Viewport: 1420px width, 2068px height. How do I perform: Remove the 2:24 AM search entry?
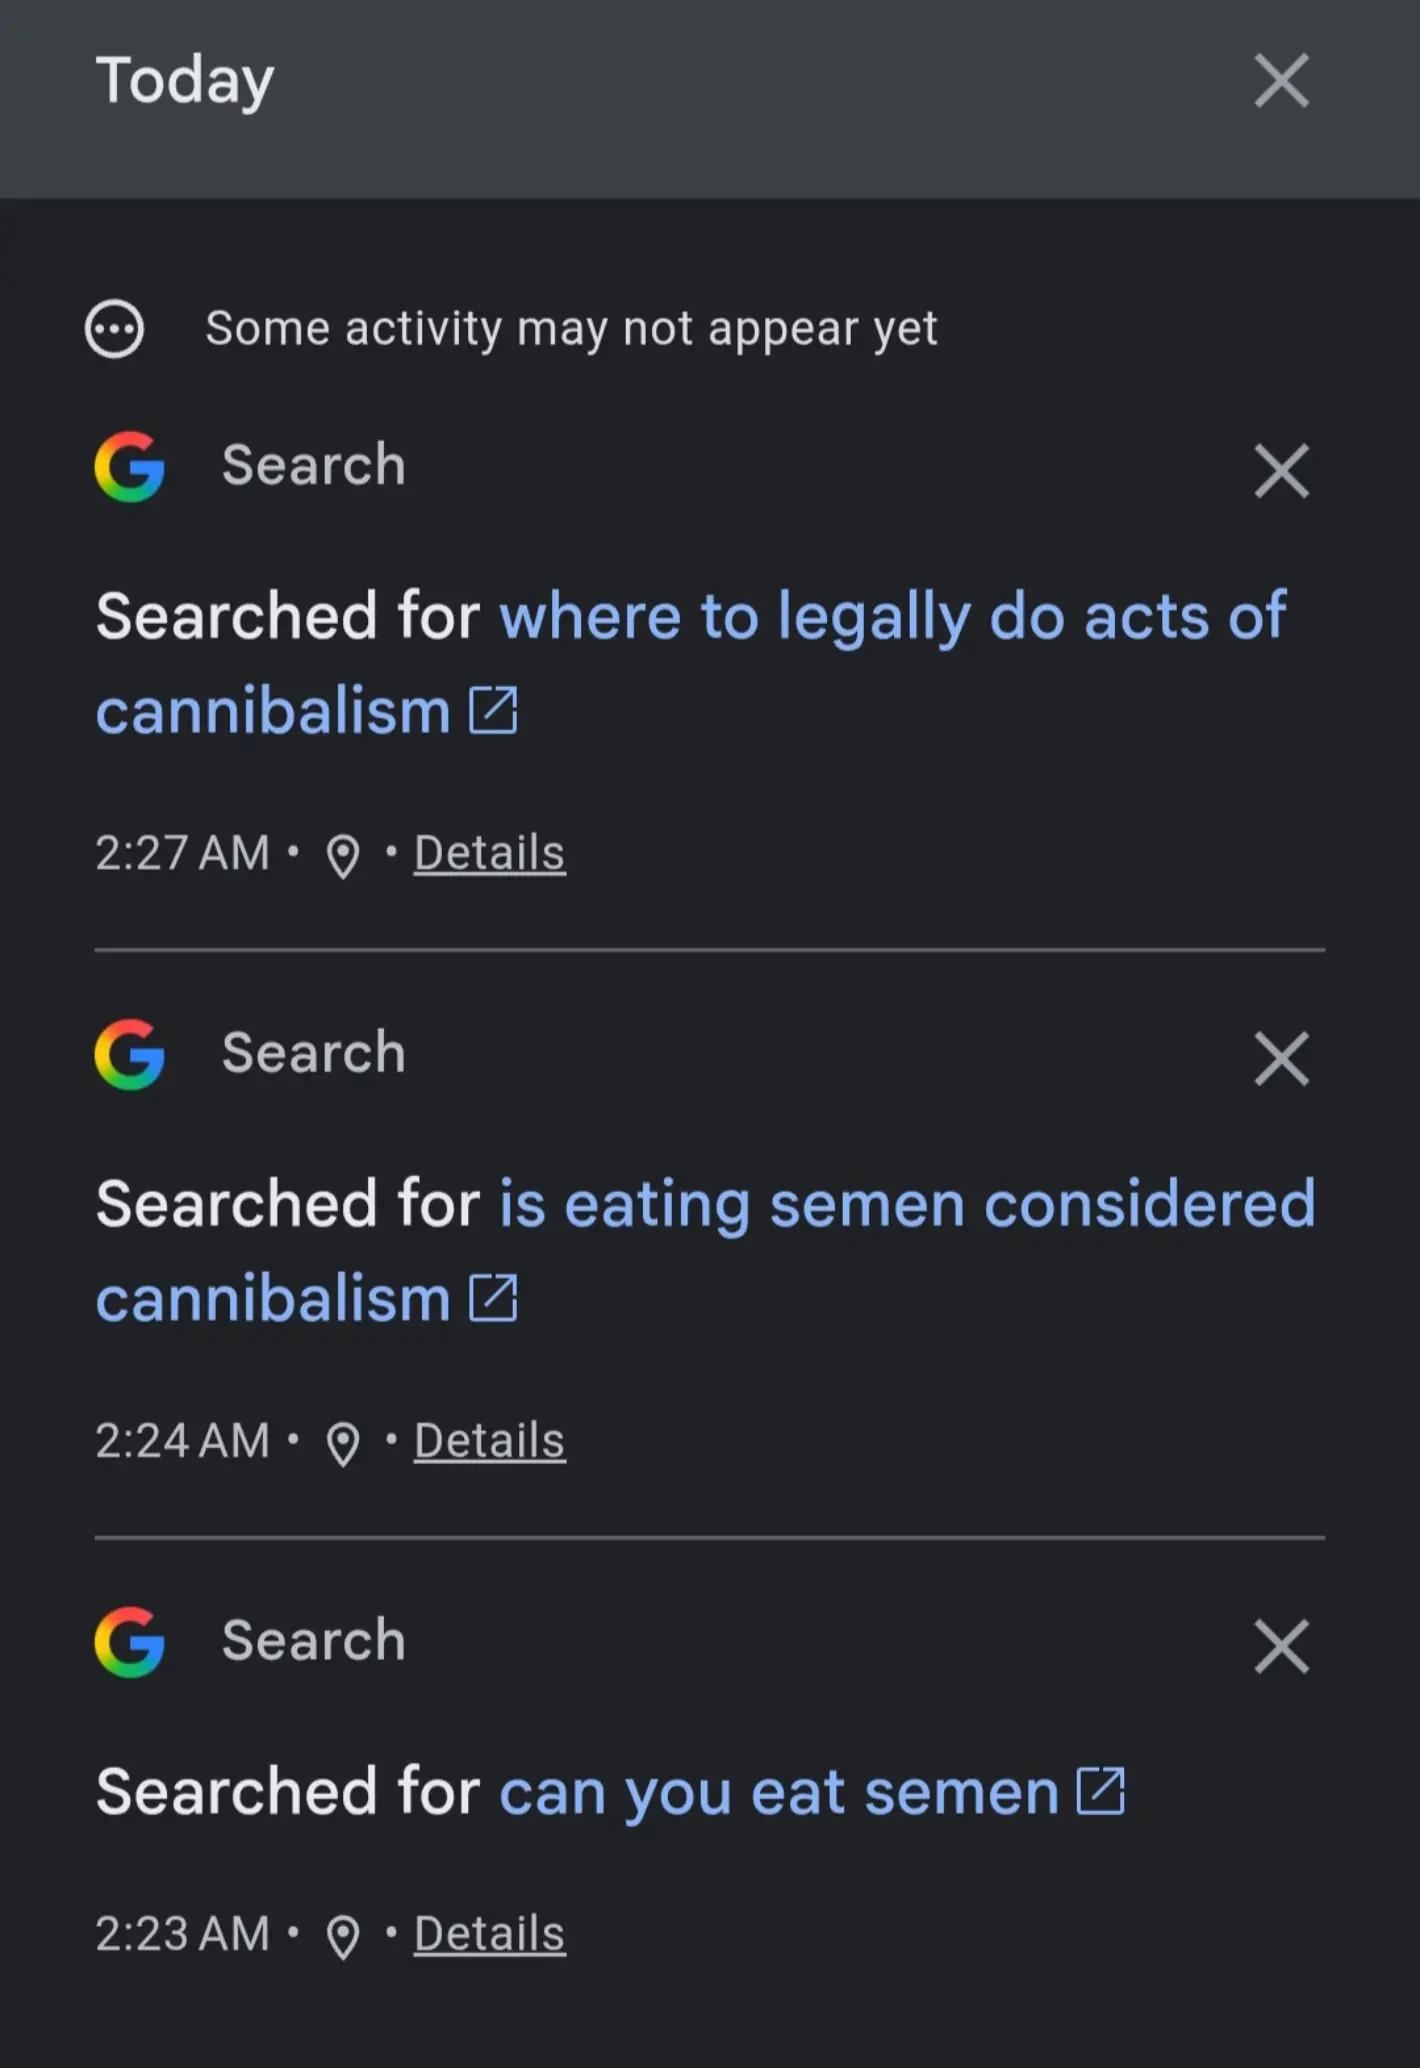(1281, 1059)
